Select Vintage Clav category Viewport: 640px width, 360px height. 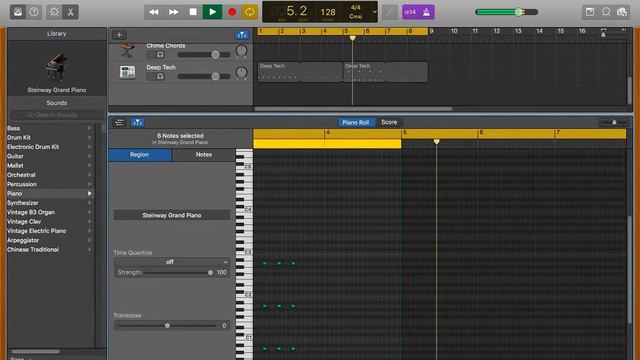pyautogui.click(x=51, y=222)
